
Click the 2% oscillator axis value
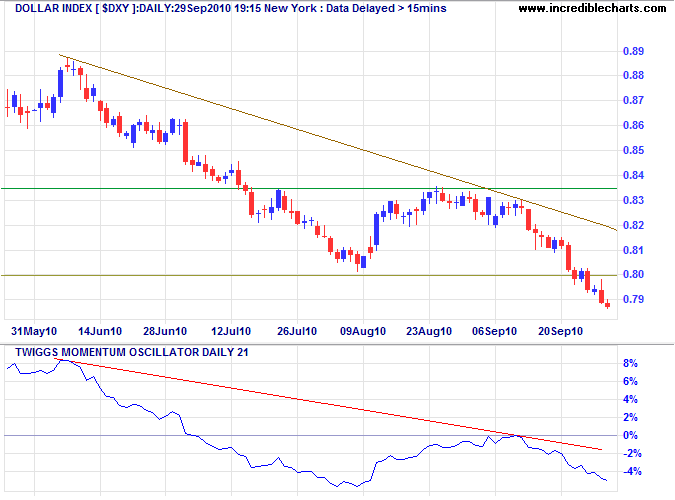(x=630, y=417)
